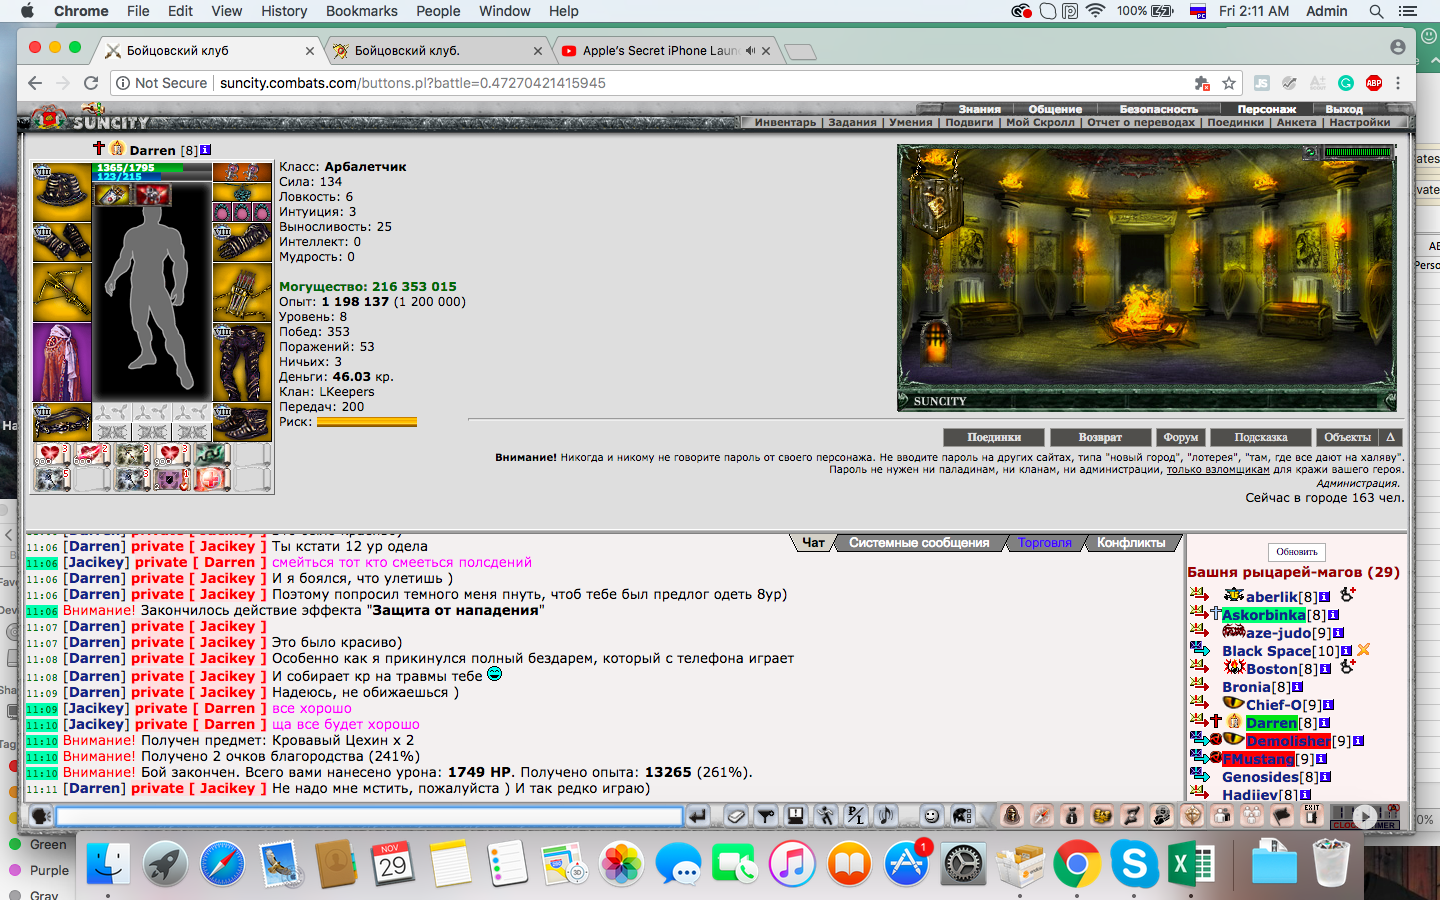Click the P/L translit toggle icon
Screen dimensions: 1440x900
pos(856,816)
